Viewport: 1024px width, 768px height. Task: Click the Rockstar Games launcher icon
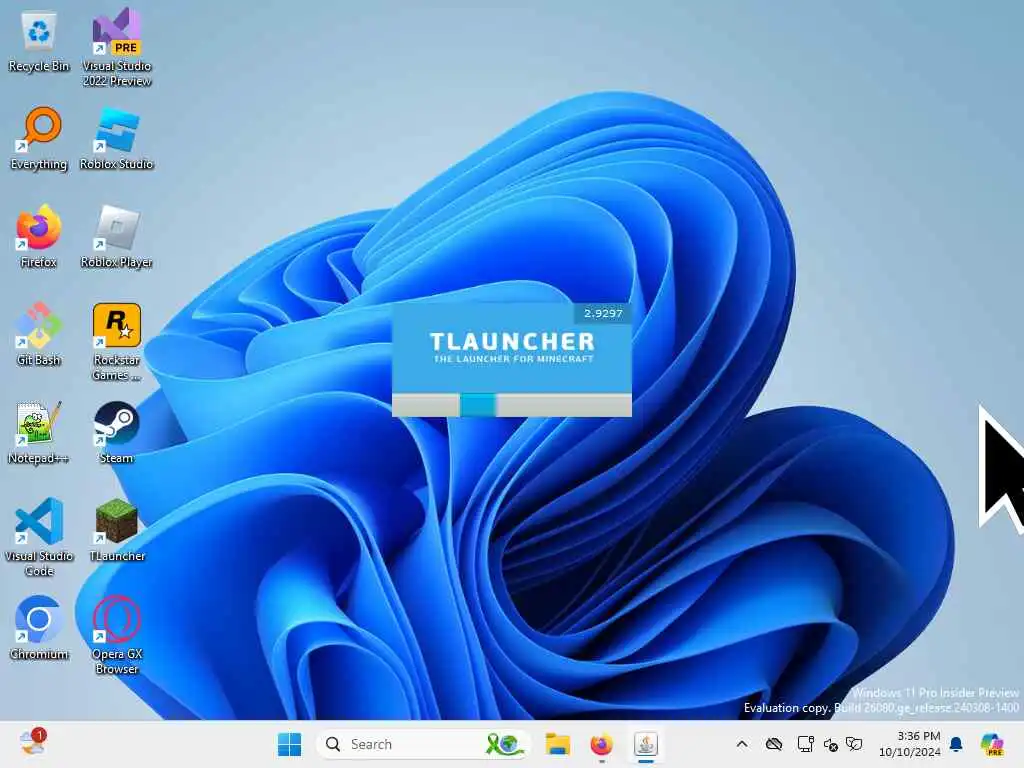point(116,342)
